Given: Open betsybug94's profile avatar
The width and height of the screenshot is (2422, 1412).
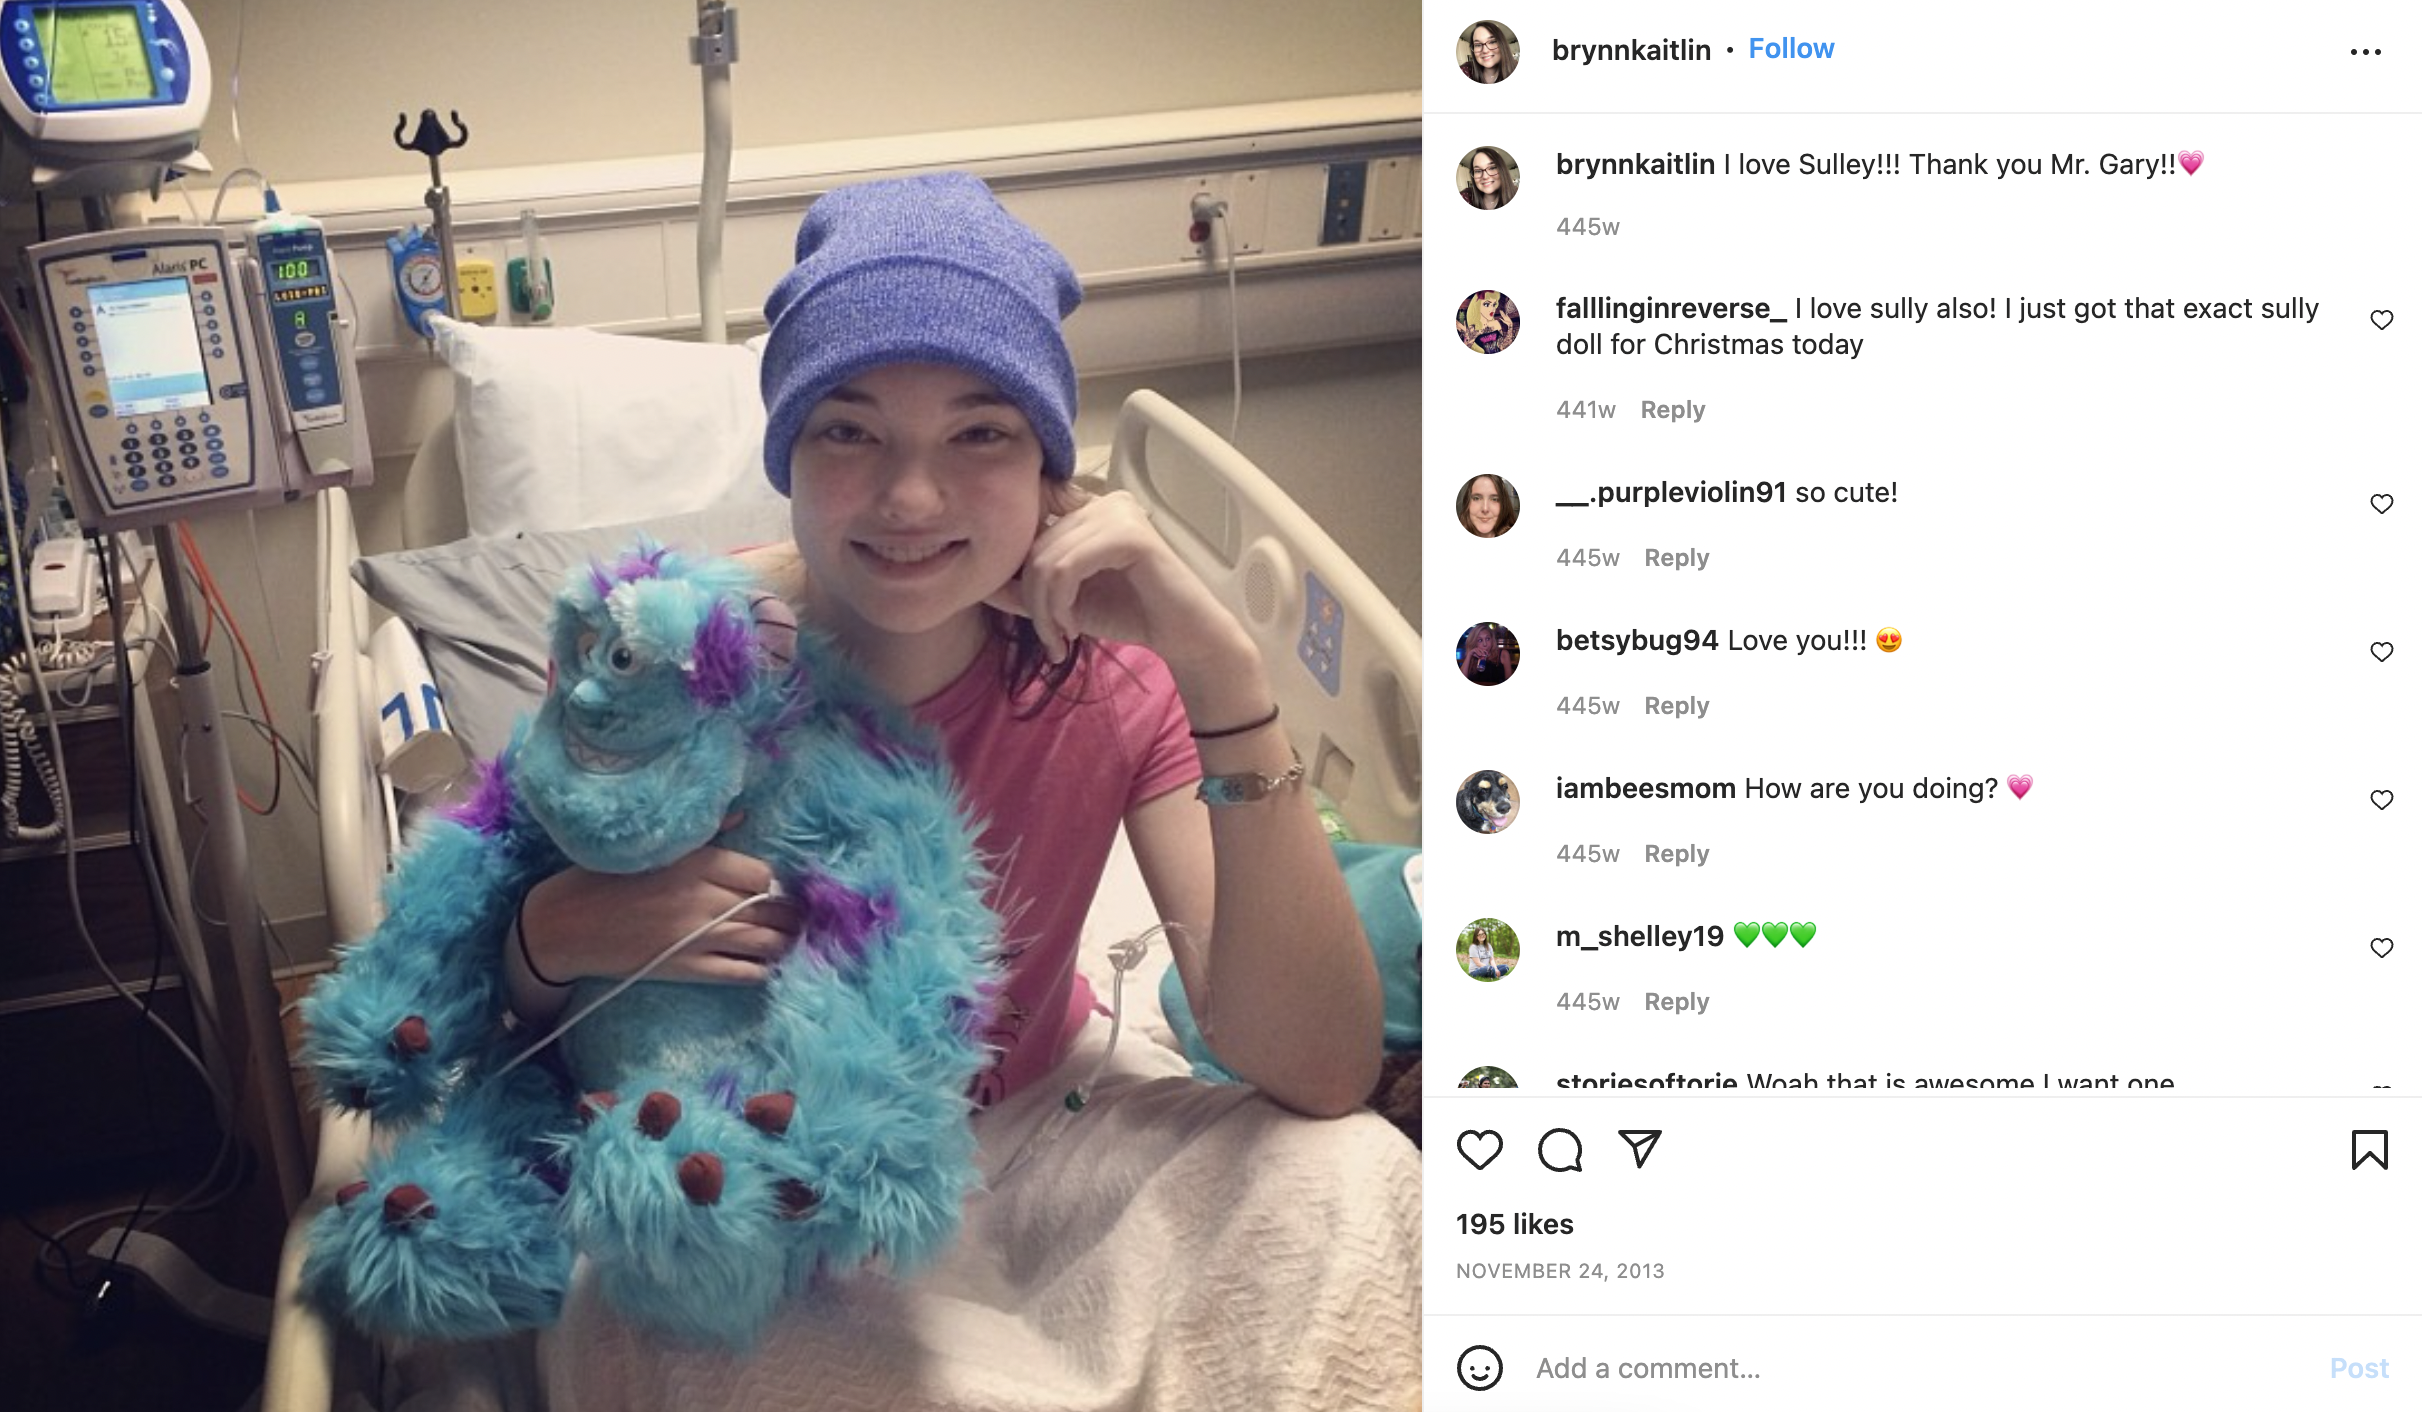Looking at the screenshot, I should (x=1488, y=654).
